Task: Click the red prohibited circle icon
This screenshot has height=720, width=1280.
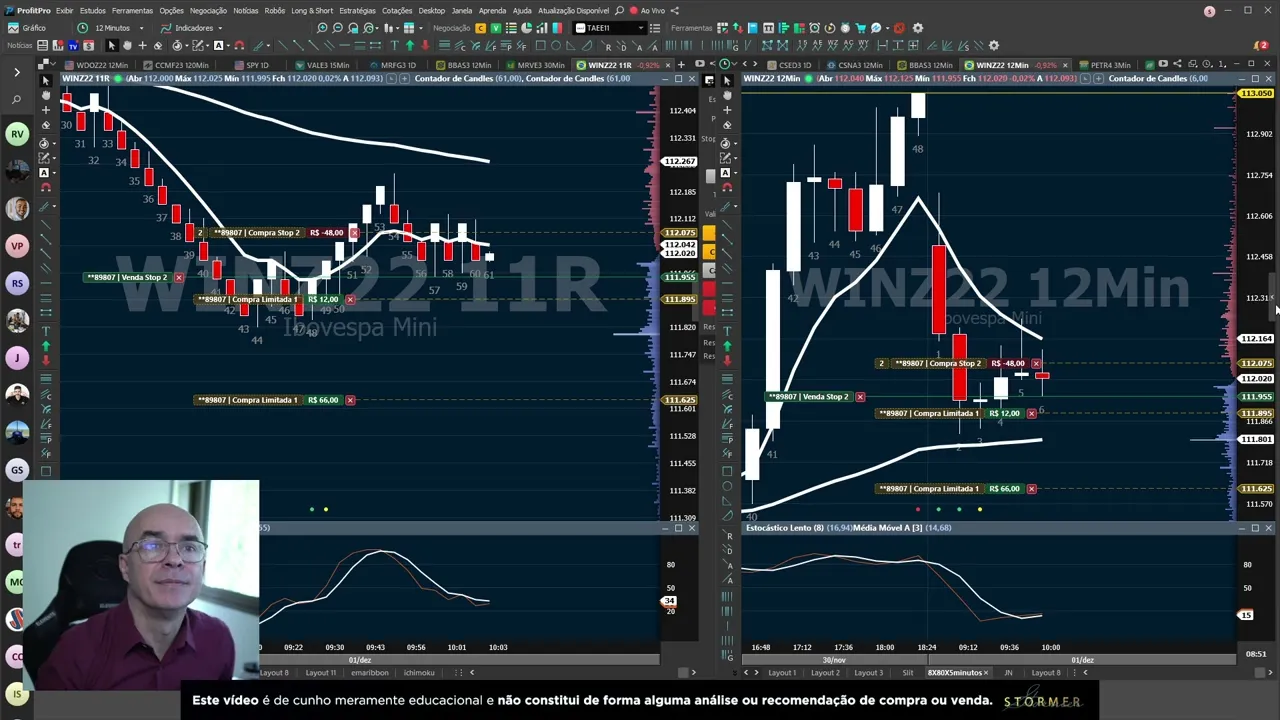Action: [898, 28]
